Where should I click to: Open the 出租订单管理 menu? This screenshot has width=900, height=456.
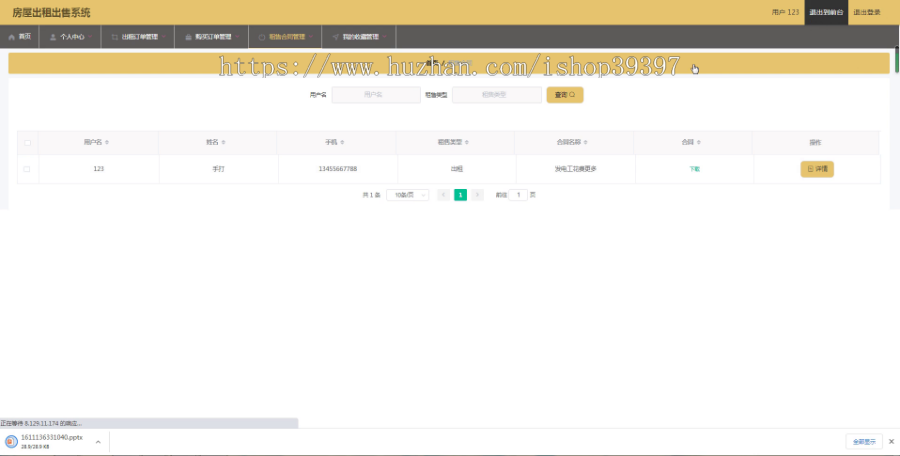(x=138, y=37)
